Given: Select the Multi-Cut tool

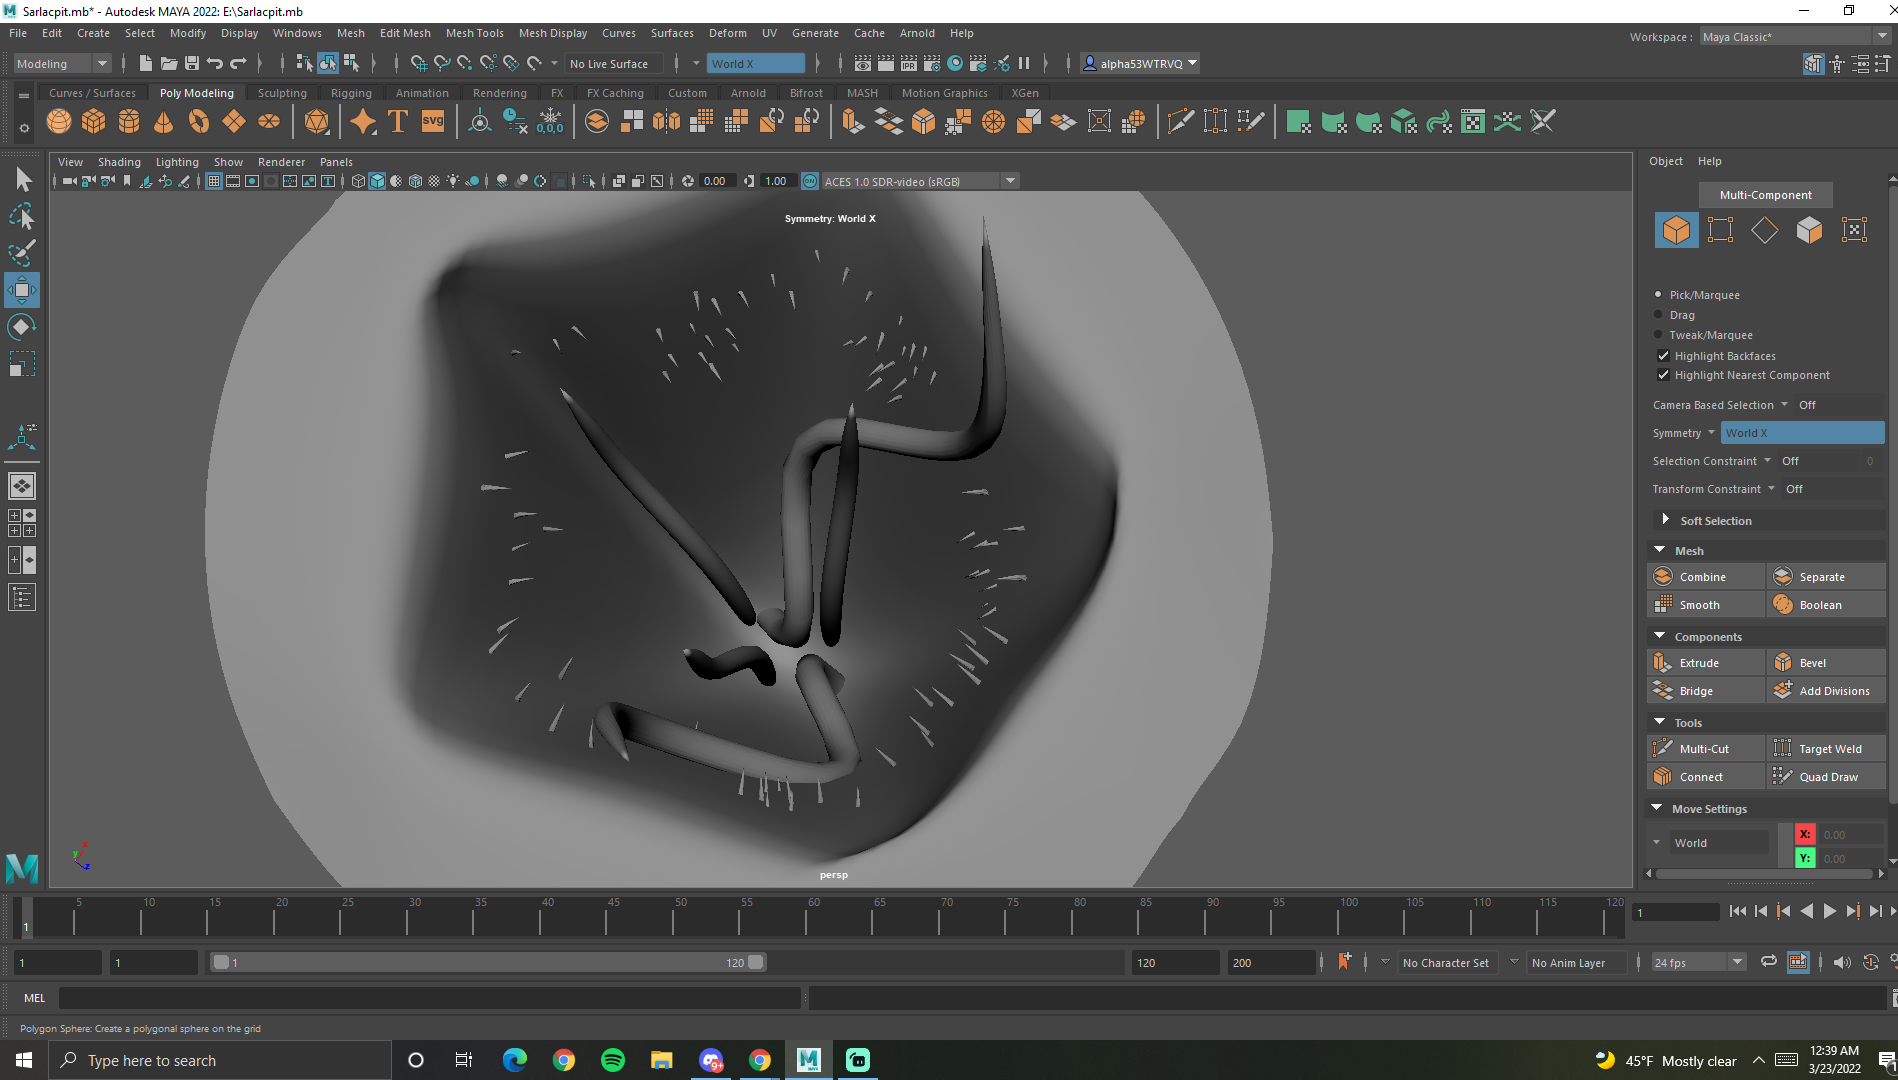Looking at the screenshot, I should [x=1706, y=749].
